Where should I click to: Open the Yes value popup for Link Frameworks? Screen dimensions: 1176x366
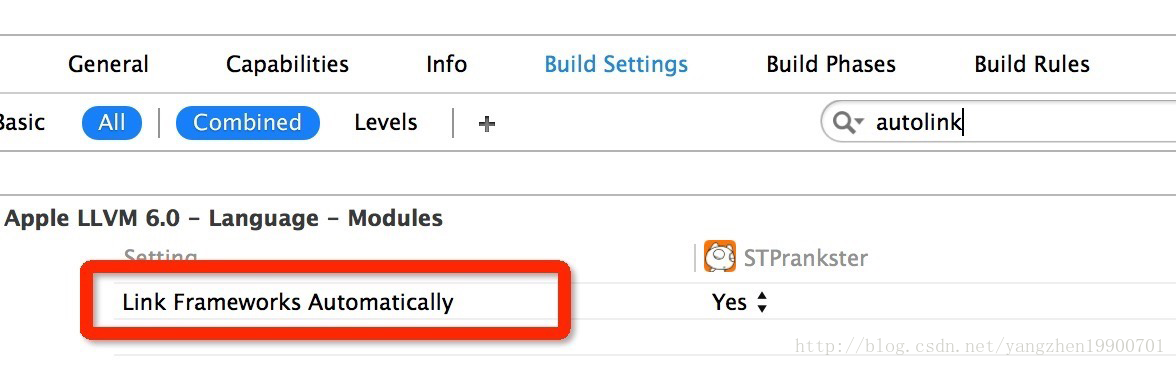740,302
